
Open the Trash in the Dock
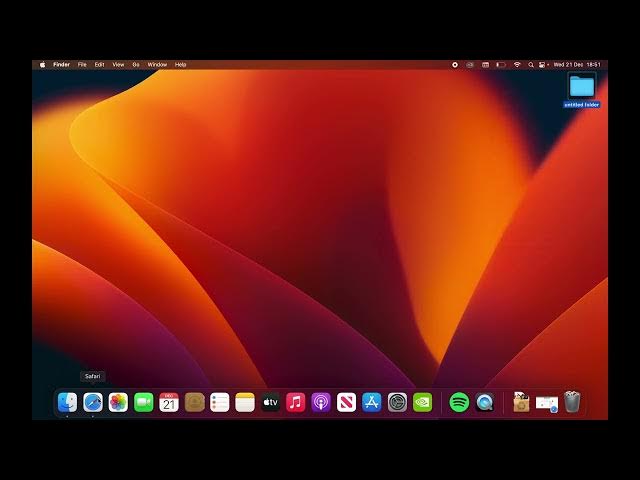click(x=572, y=402)
